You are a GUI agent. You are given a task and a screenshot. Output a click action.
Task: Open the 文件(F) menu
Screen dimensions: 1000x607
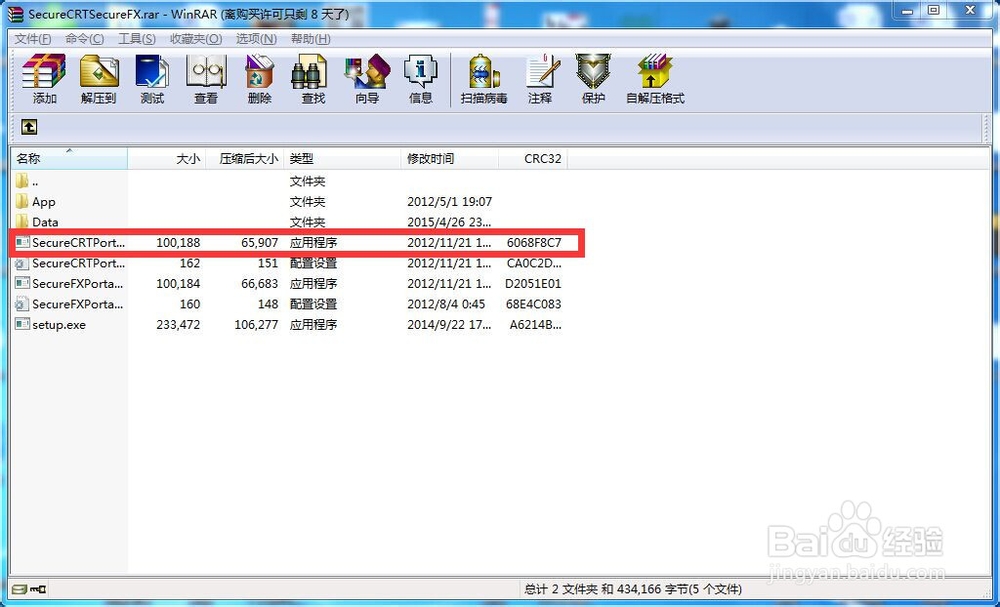(33, 39)
